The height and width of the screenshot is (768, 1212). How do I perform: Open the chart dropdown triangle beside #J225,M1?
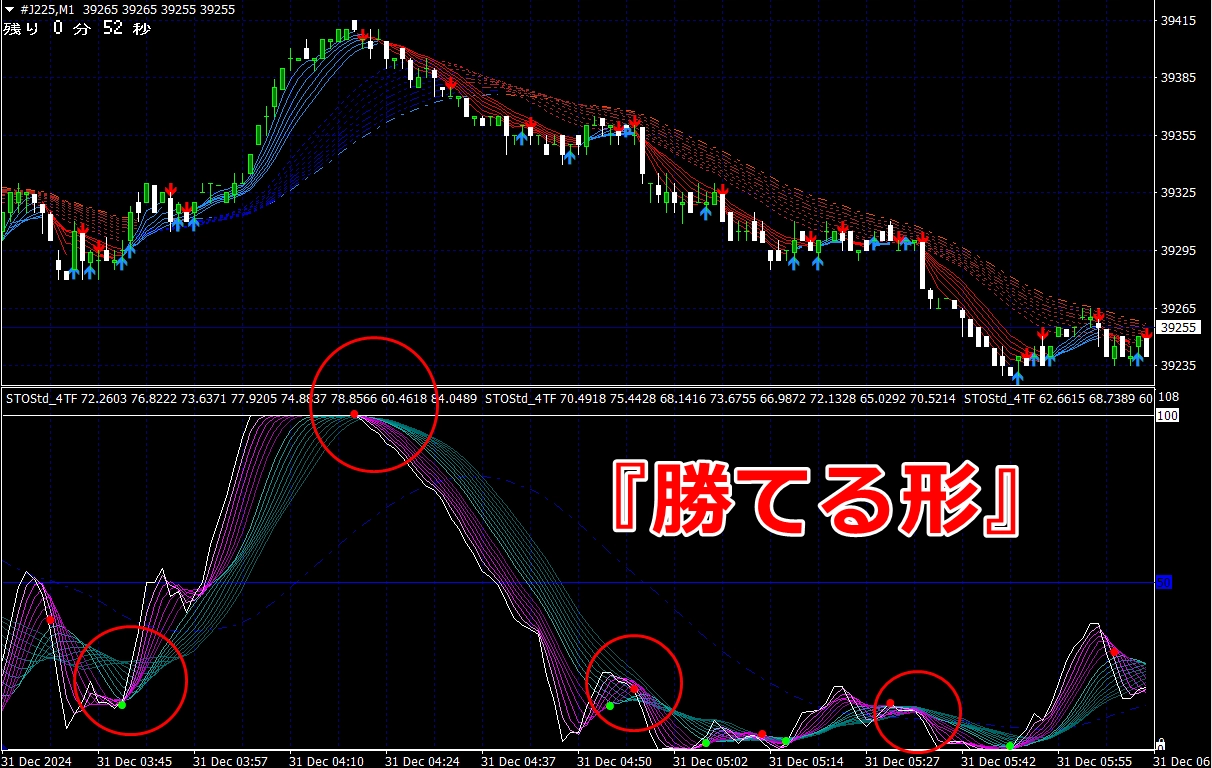point(9,9)
